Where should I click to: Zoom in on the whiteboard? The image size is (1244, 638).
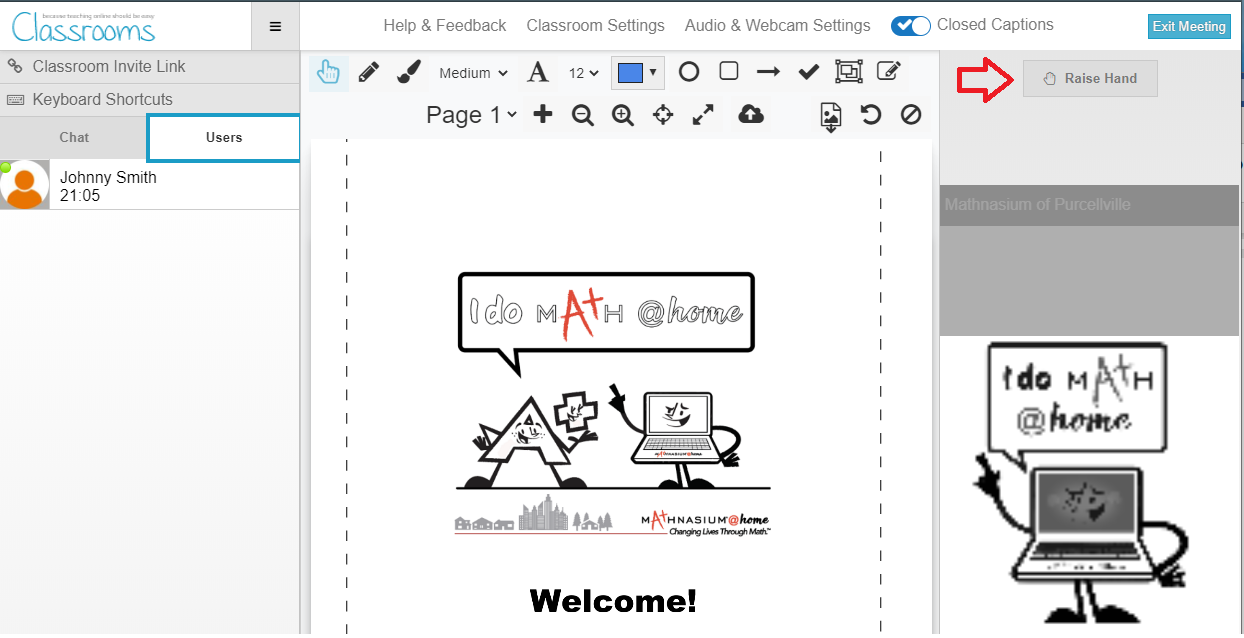(623, 115)
